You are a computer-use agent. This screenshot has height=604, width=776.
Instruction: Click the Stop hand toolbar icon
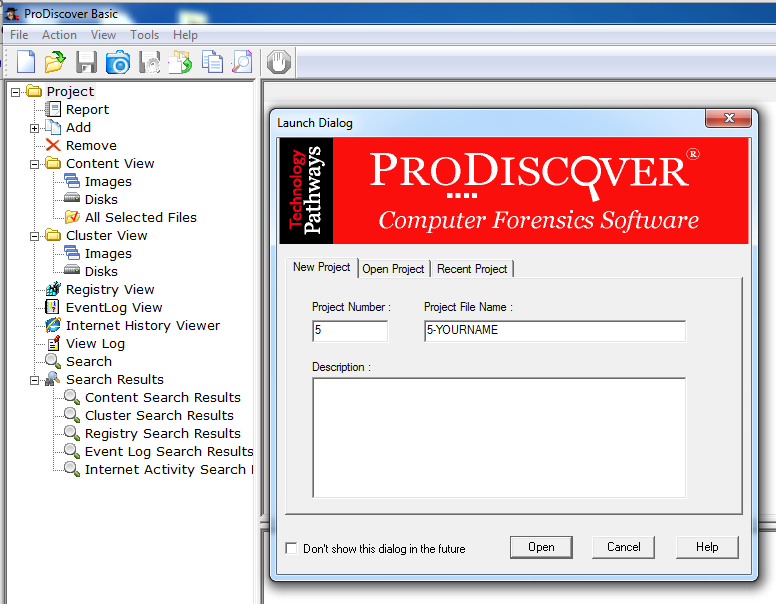(279, 63)
